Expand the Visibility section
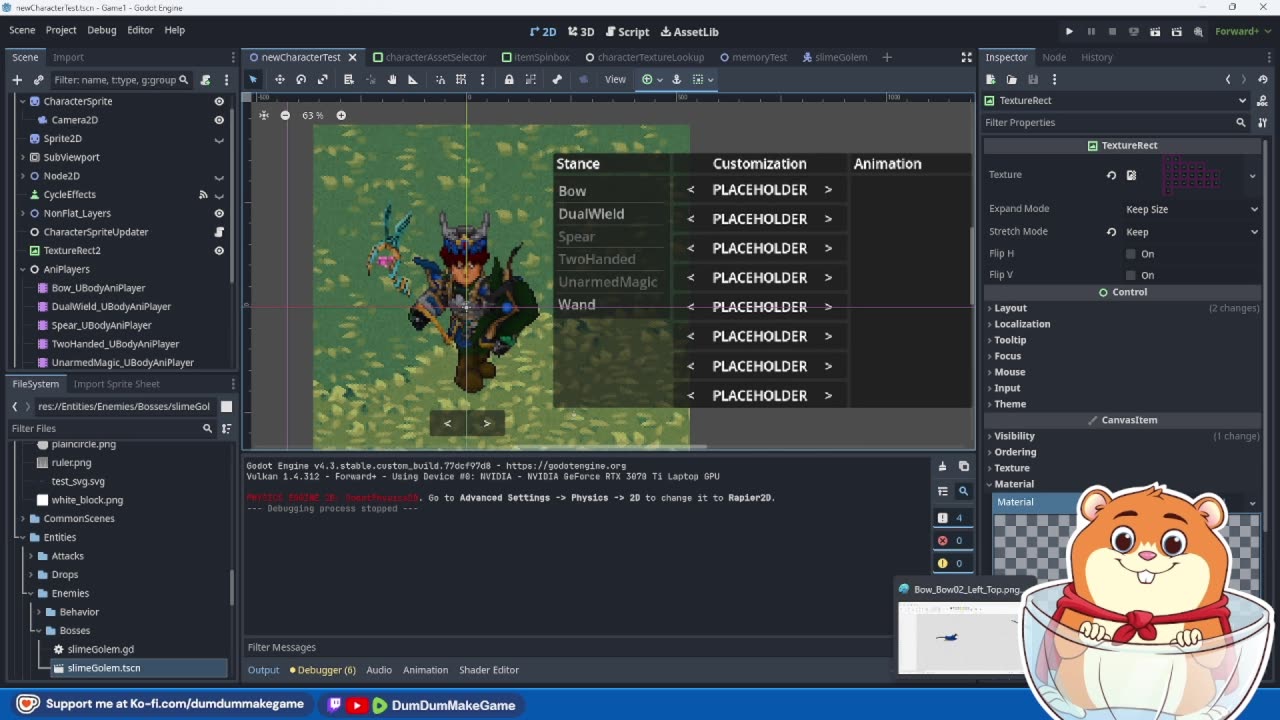 coord(1014,436)
